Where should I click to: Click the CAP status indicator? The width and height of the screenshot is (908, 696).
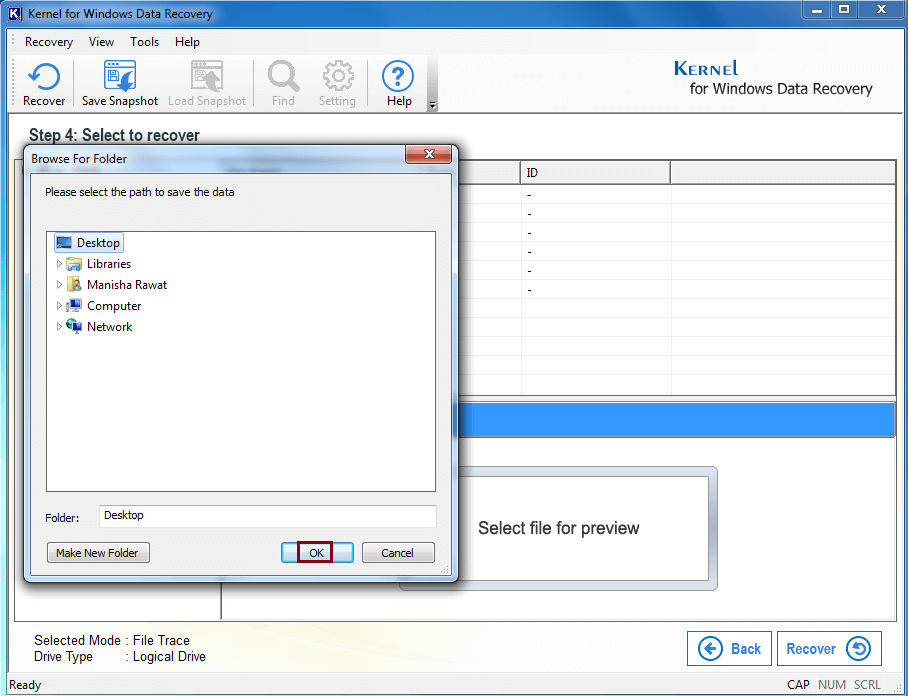(x=798, y=685)
